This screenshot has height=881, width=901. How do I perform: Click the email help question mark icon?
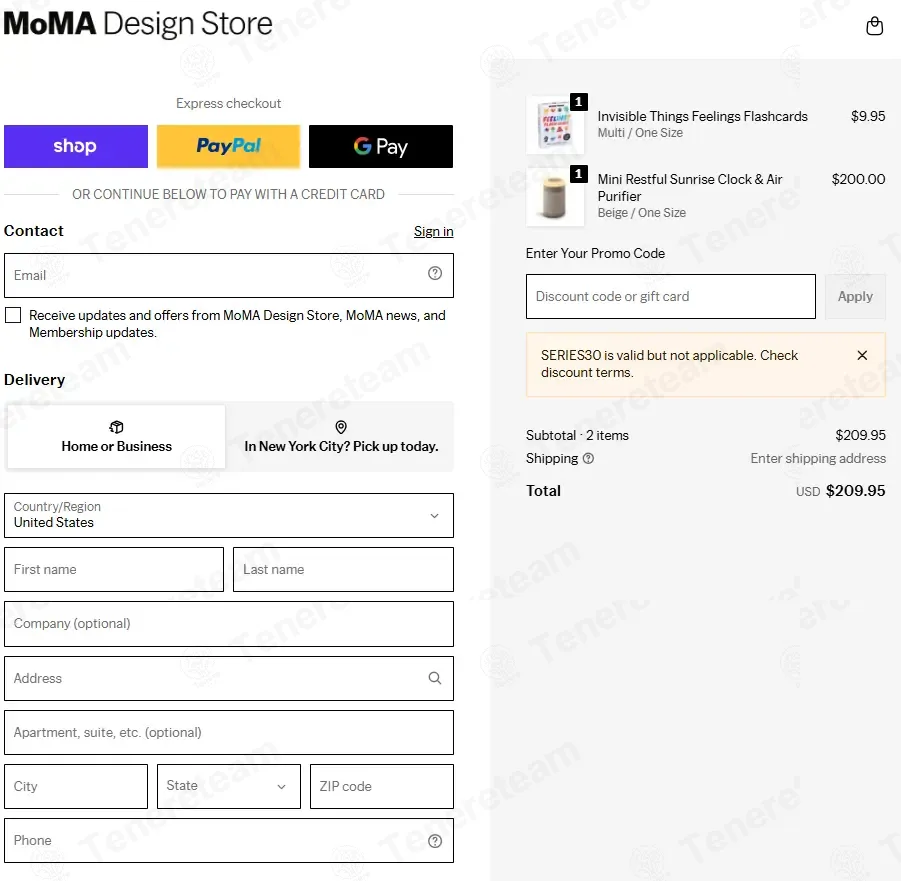tap(435, 274)
